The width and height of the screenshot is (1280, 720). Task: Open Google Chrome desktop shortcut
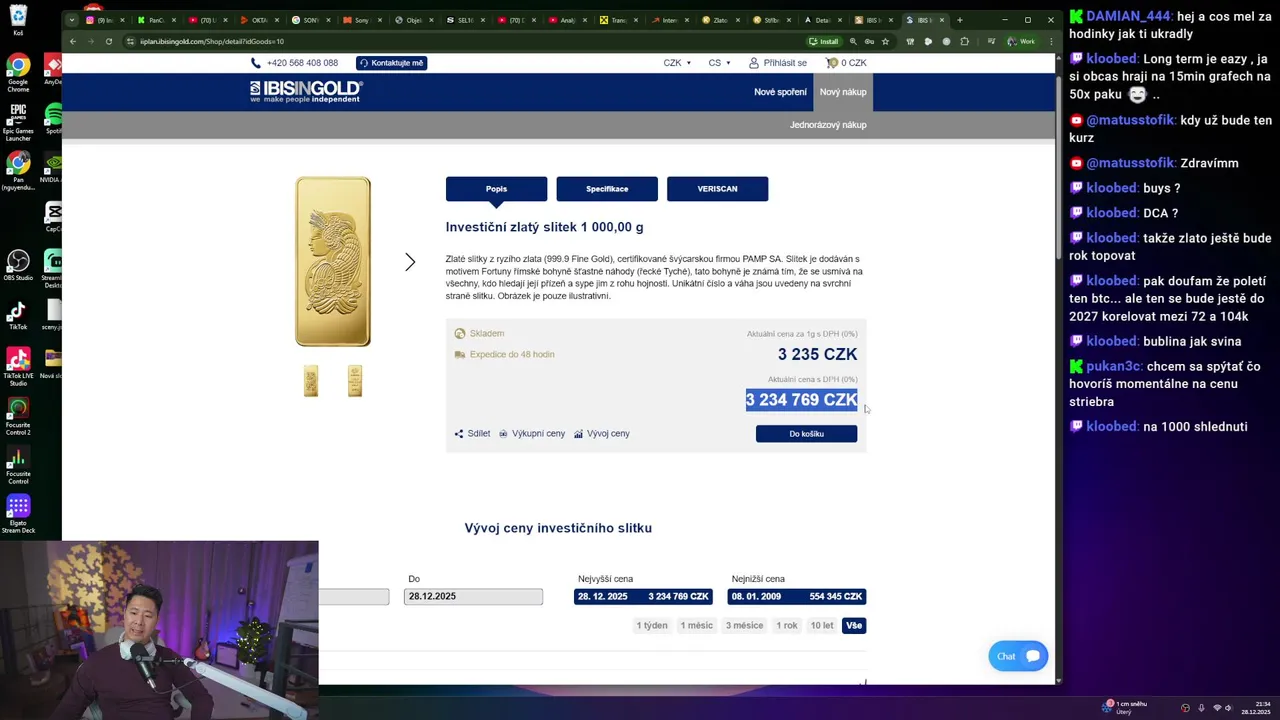[x=18, y=74]
